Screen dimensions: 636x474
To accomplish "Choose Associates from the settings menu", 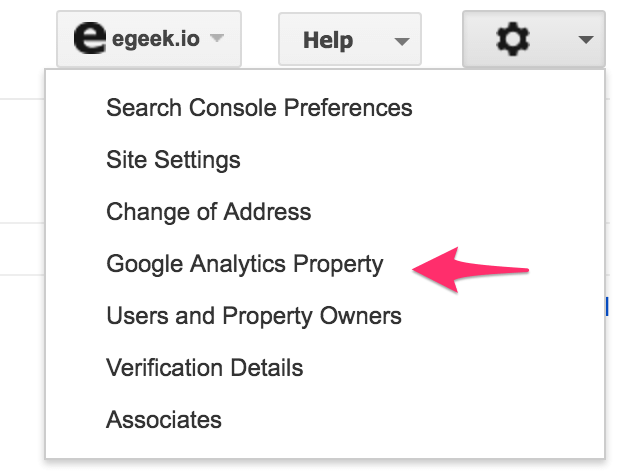I will (x=164, y=420).
